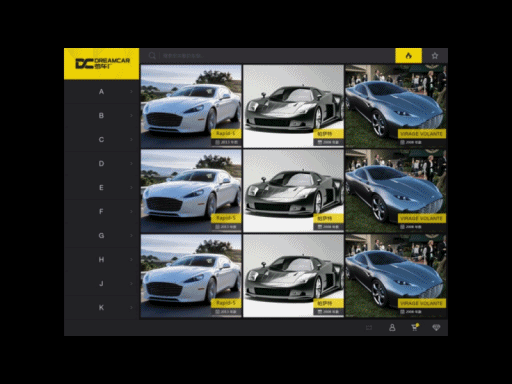The width and height of the screenshot is (512, 384).
Task: Open the black supercar in second row
Action: click(293, 191)
